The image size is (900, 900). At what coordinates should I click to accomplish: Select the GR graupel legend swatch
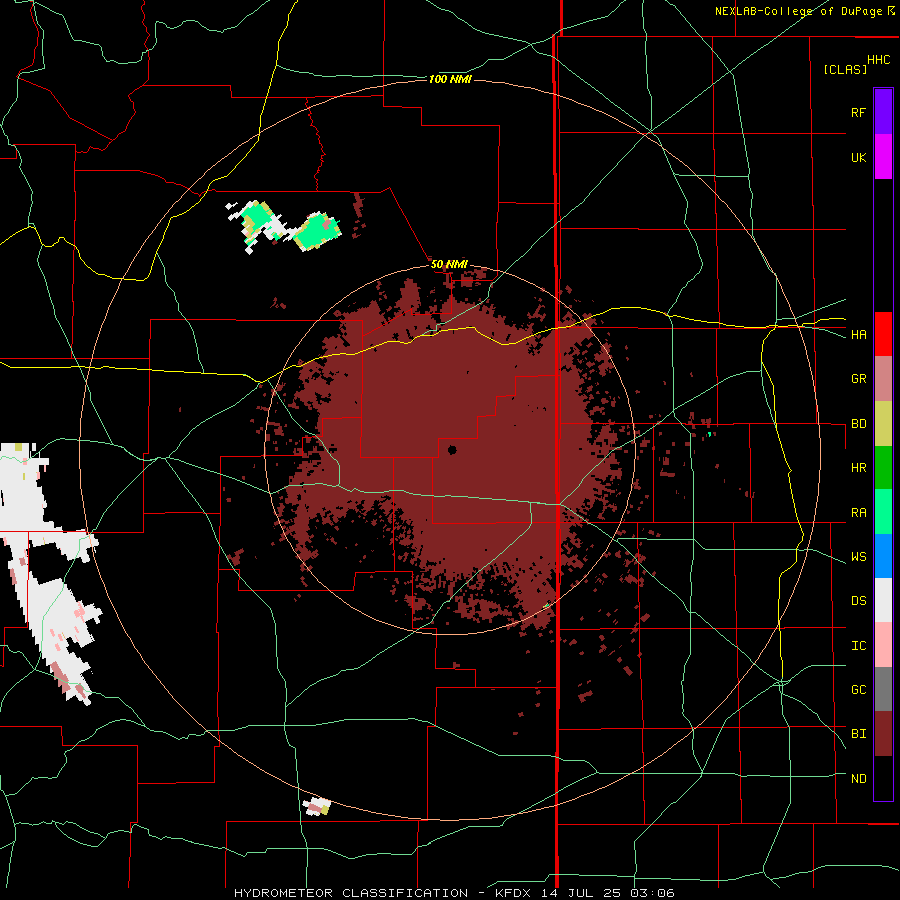coord(883,379)
